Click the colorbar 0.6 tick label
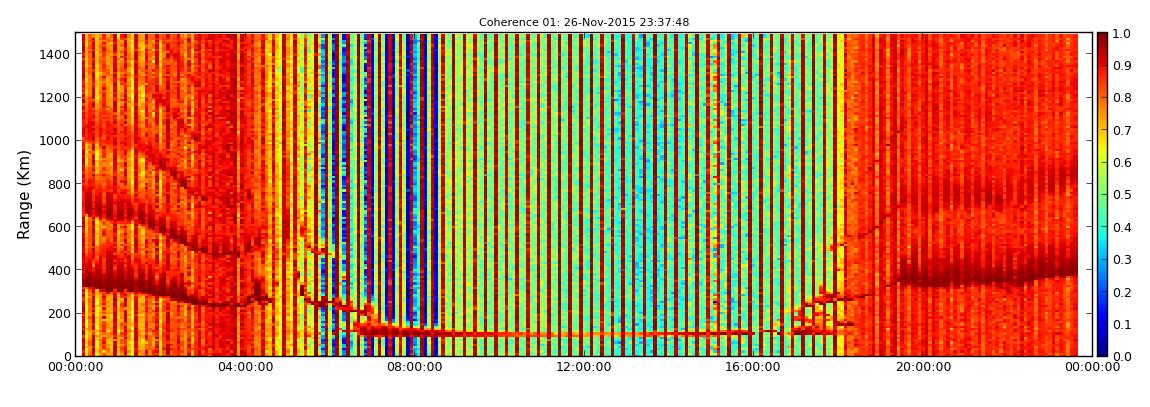The height and width of the screenshot is (407, 1150). tap(1121, 163)
